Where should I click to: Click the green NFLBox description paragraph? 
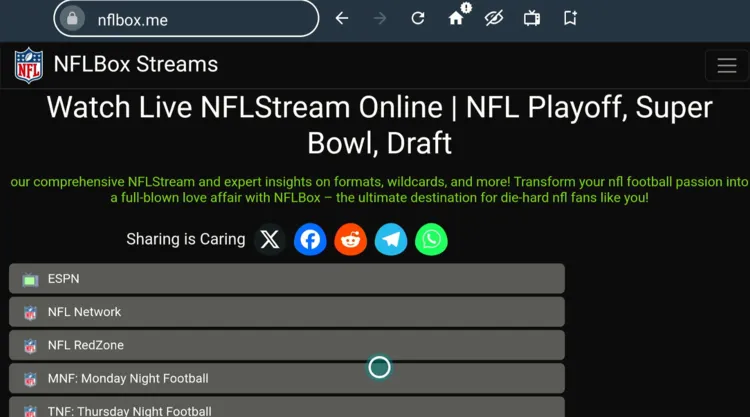(379, 190)
